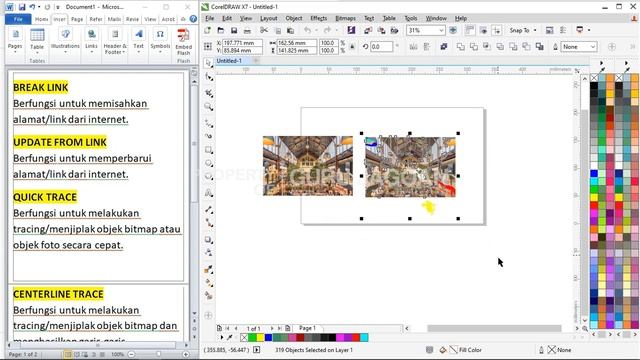
Task: Click the Print icon in CorelDRAW toolbar
Action: pyautogui.click(x=247, y=31)
